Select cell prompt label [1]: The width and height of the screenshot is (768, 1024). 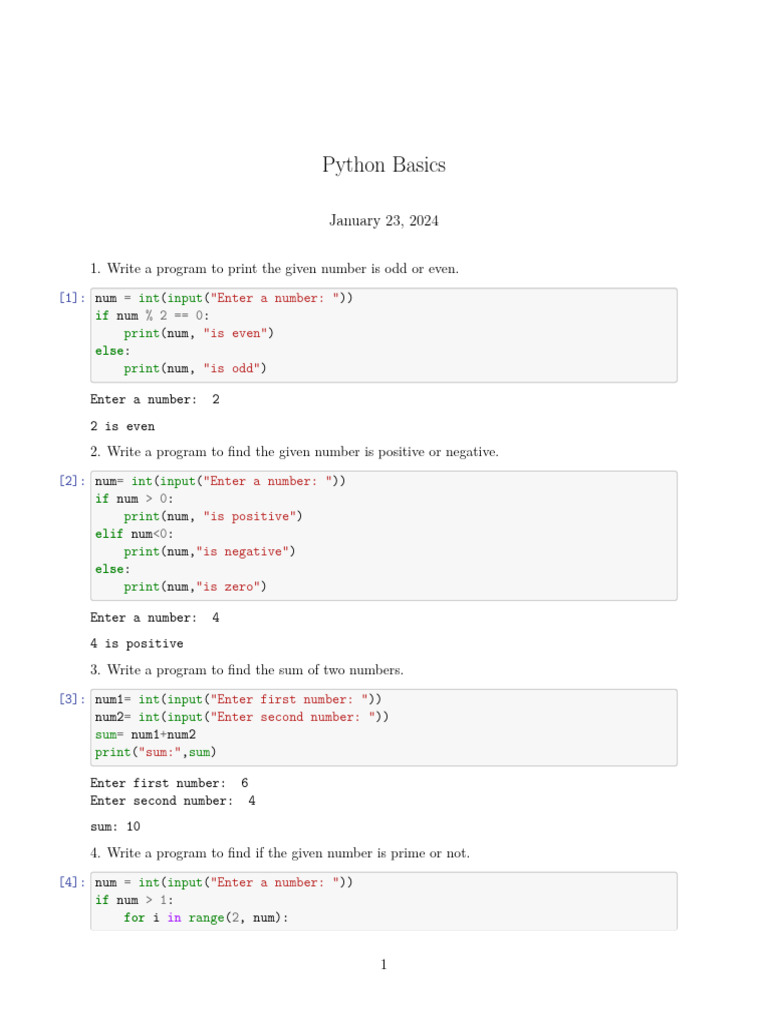click(x=72, y=298)
